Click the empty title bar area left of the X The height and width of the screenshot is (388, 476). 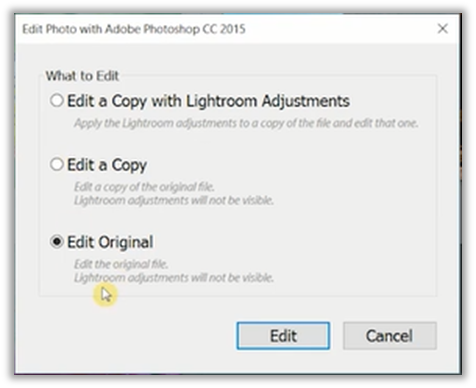click(x=340, y=29)
